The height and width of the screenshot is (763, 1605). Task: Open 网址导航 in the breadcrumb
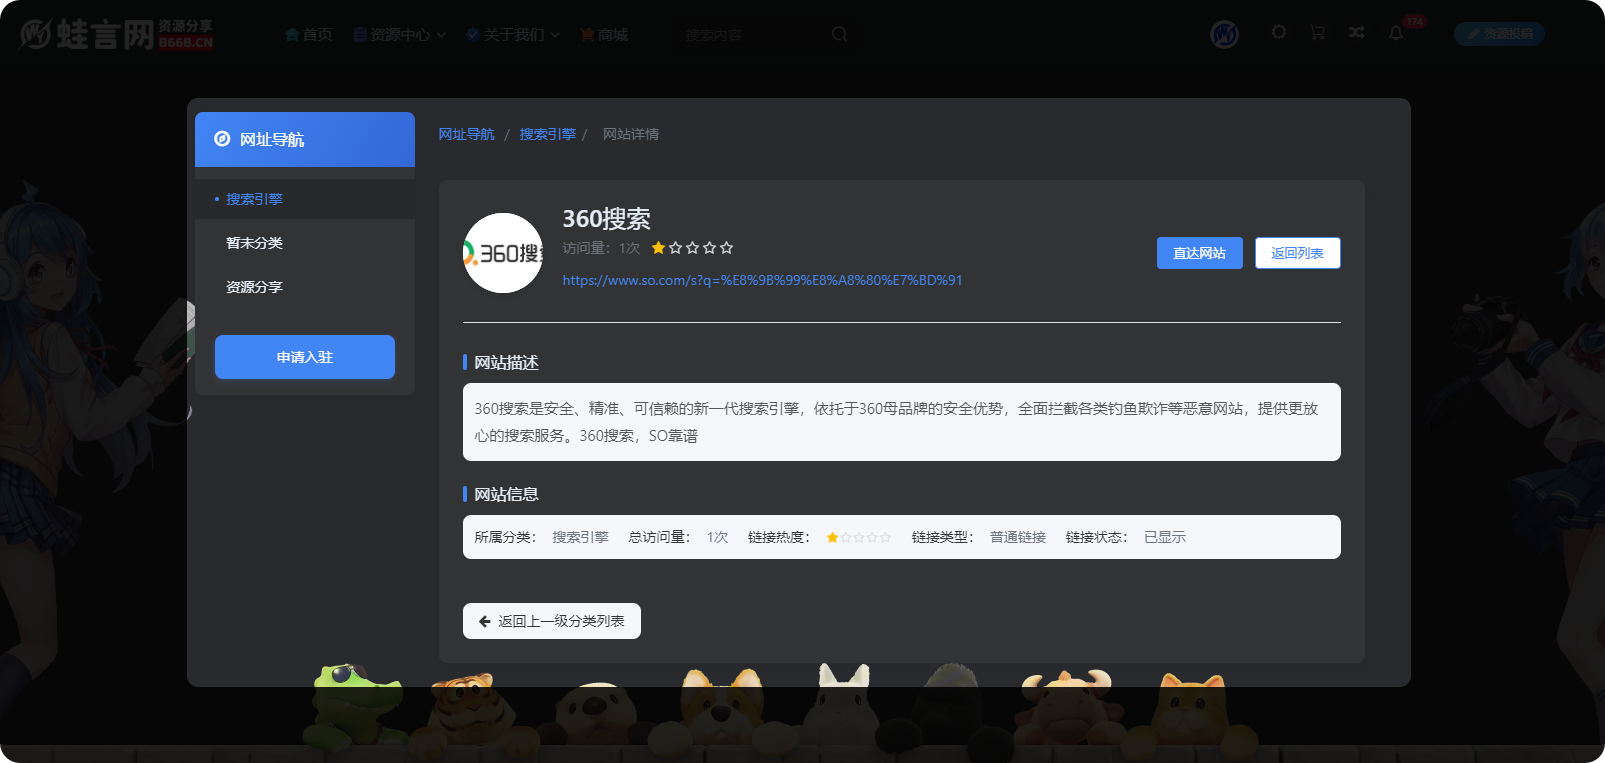pos(466,134)
